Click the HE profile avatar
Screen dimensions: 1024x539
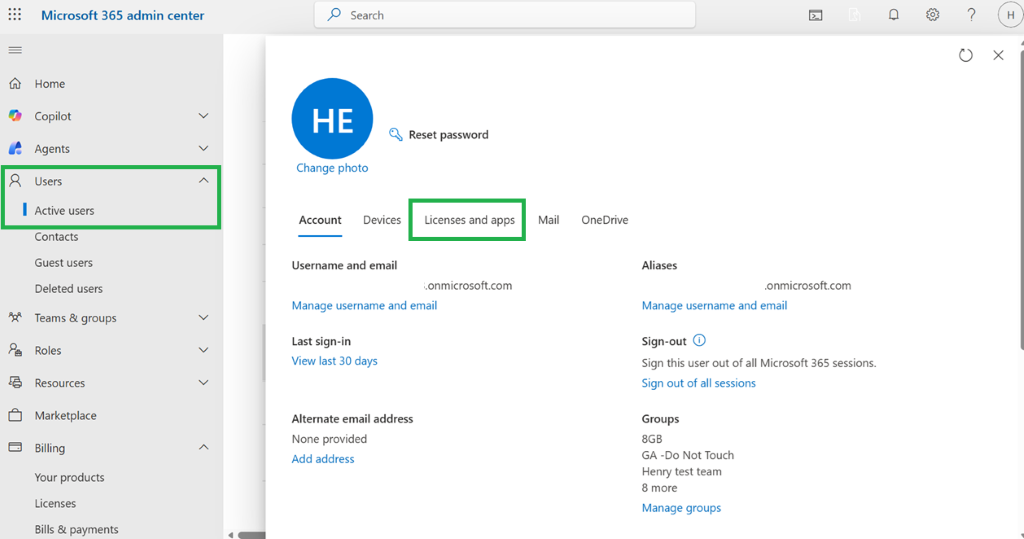(x=332, y=119)
